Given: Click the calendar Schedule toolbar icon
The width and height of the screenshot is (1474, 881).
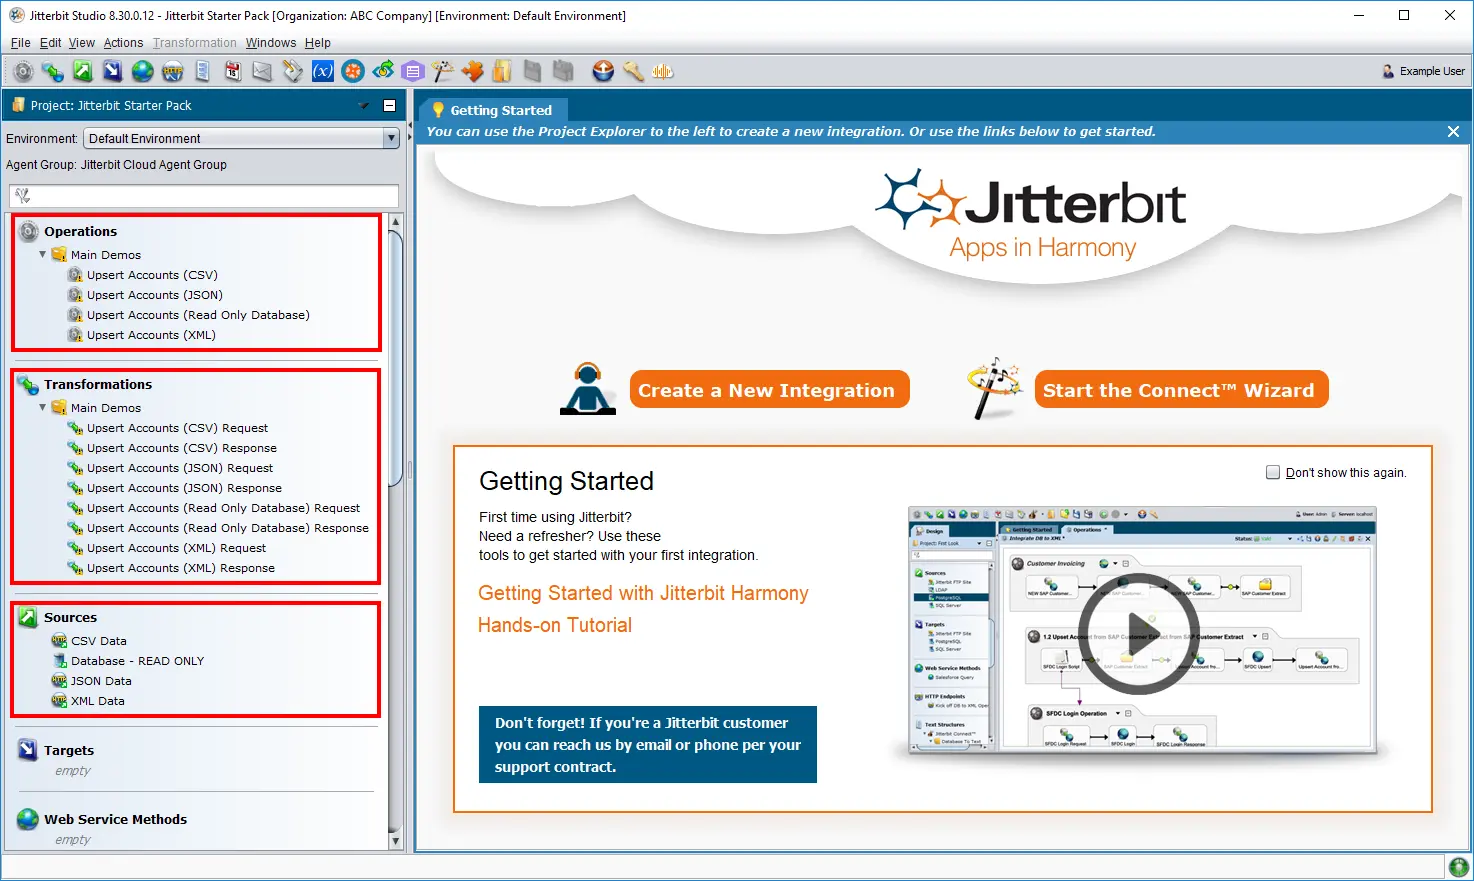Looking at the screenshot, I should tap(233, 71).
